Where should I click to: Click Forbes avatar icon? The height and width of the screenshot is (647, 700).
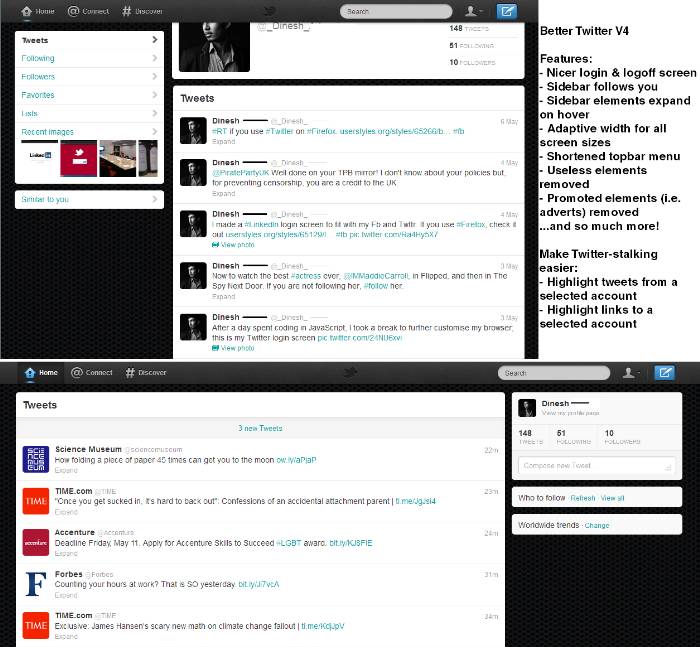[x=36, y=584]
